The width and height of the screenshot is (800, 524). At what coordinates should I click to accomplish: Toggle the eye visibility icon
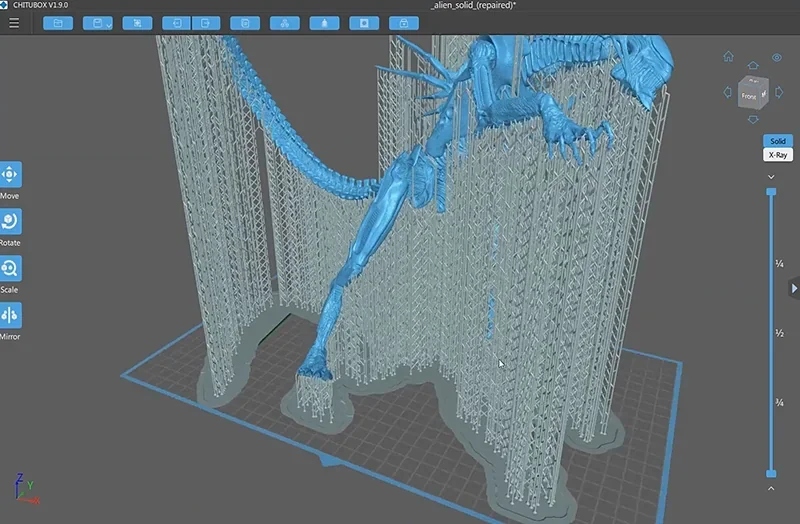tap(777, 58)
